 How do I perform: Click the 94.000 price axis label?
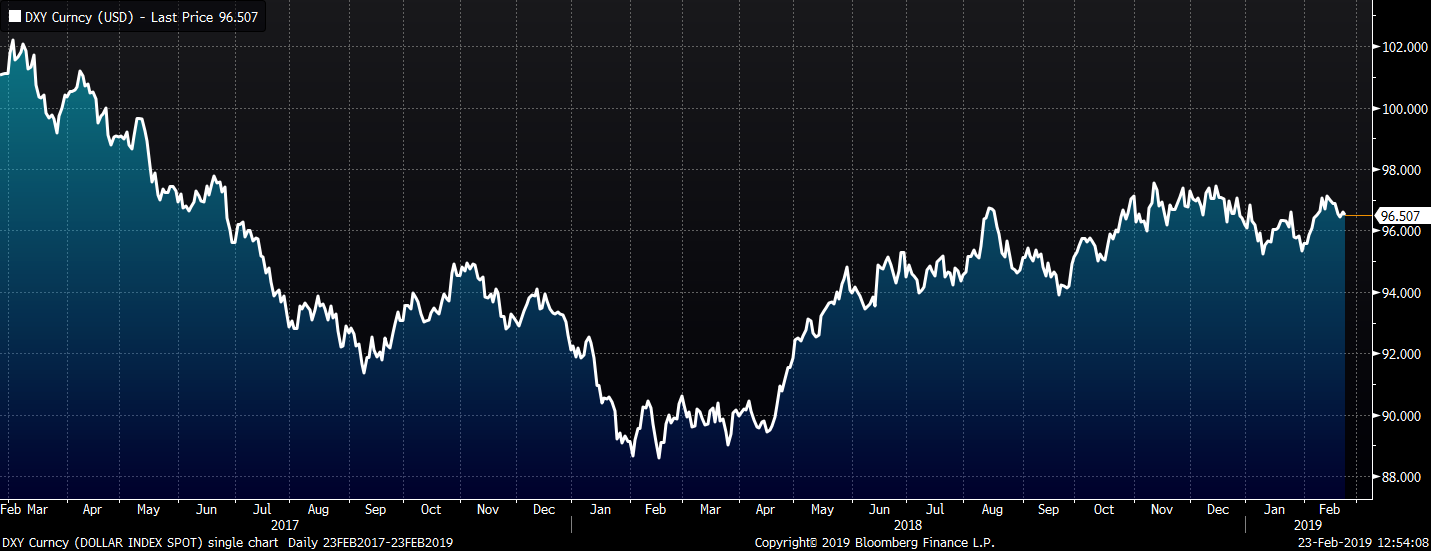tap(1400, 293)
